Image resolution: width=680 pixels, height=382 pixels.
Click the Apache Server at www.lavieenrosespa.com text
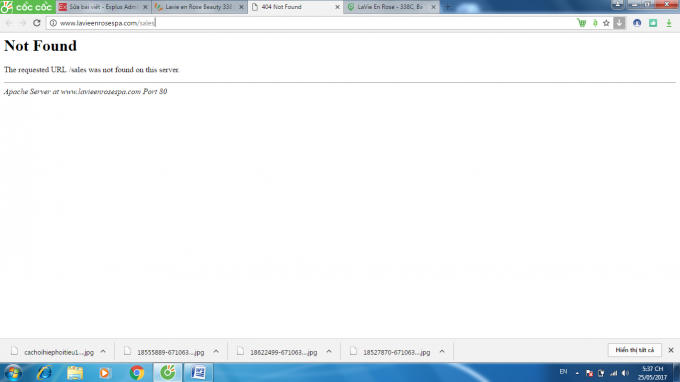click(x=85, y=91)
